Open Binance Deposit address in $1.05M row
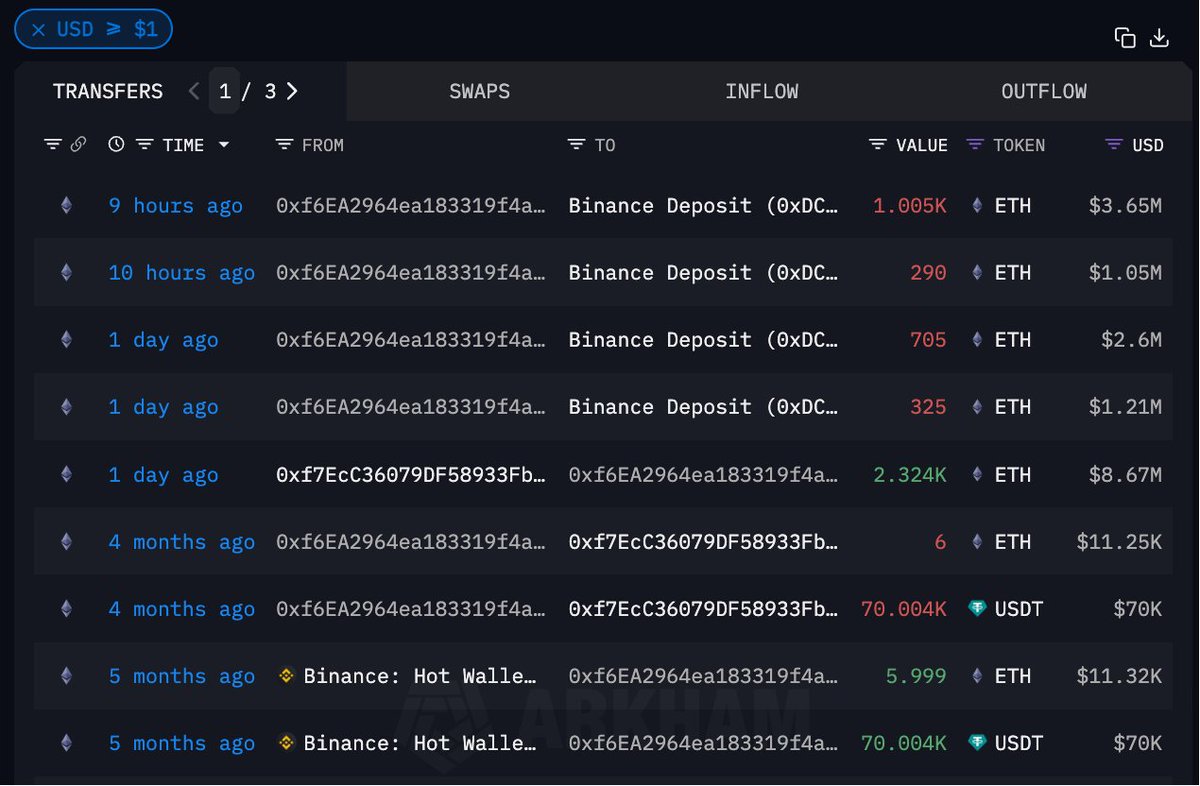Viewport: 1200px width, 786px height. (704, 273)
